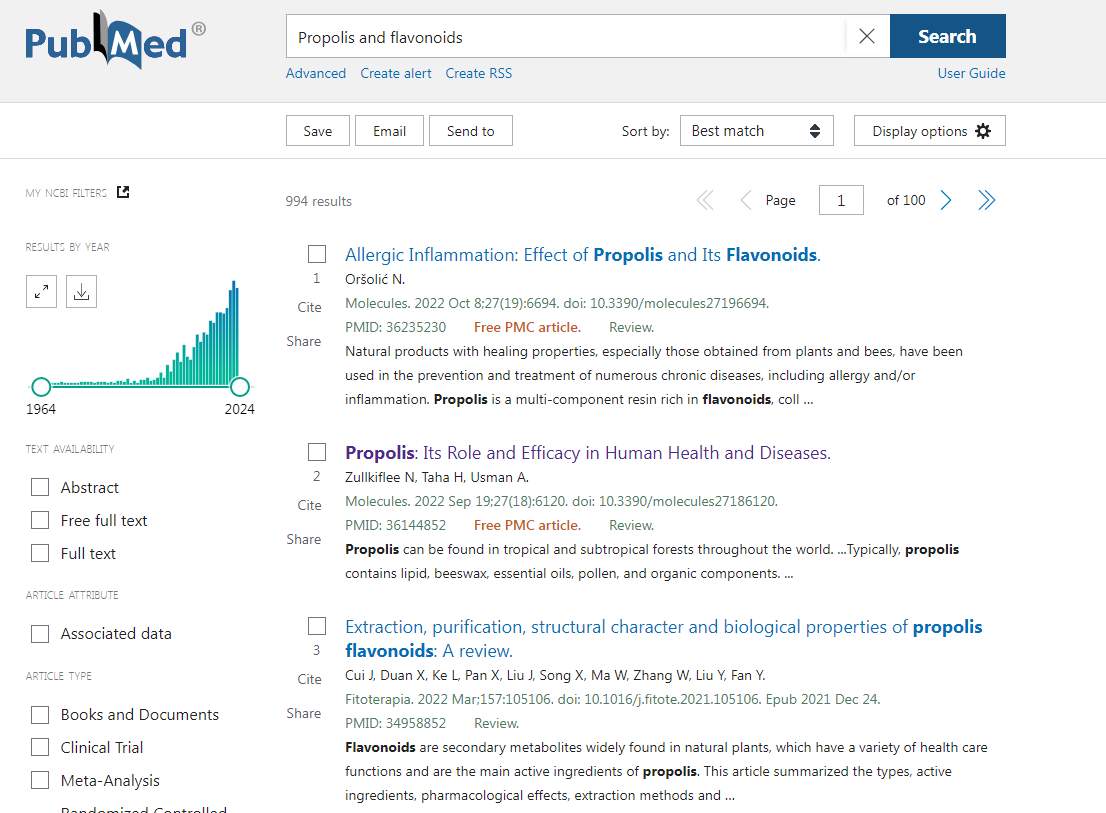Click the page number input field
The height and width of the screenshot is (813, 1106).
(841, 201)
